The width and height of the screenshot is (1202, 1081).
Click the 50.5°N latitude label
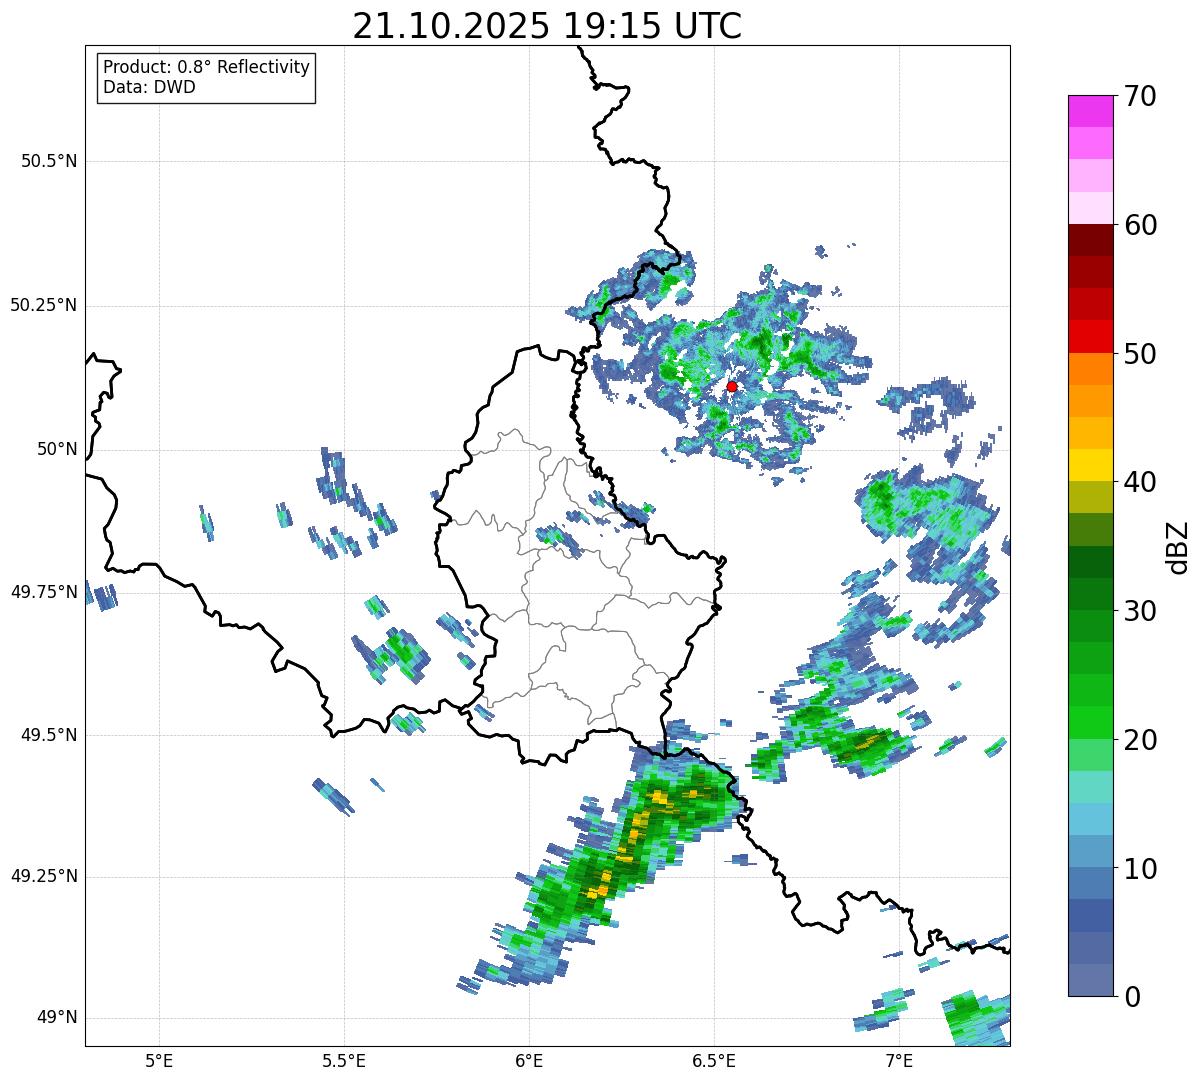pyautogui.click(x=49, y=161)
